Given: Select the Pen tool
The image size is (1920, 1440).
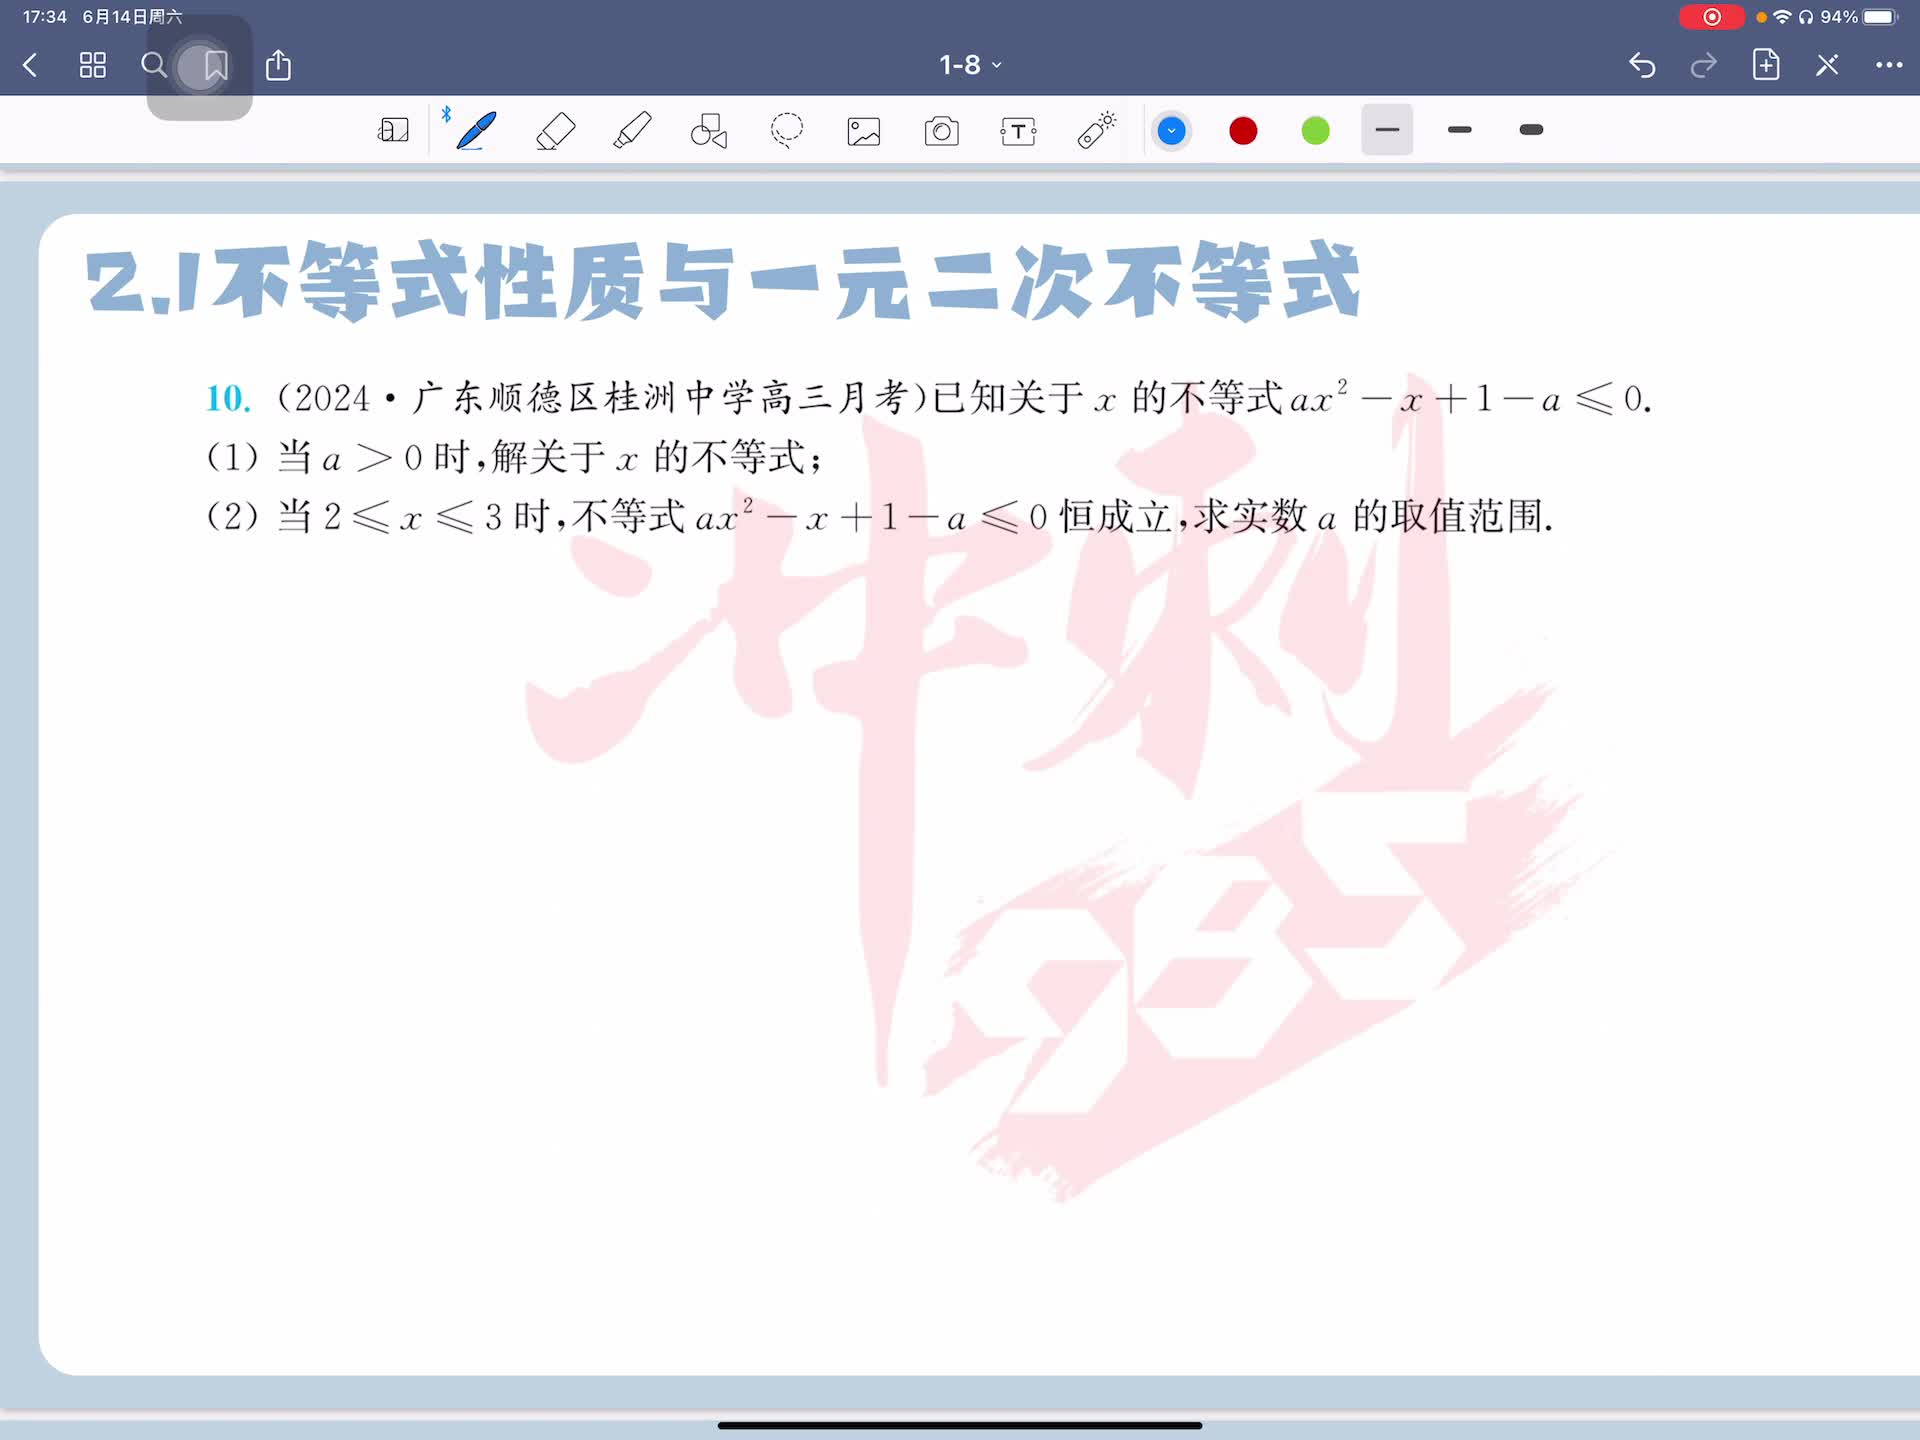Looking at the screenshot, I should 476,131.
